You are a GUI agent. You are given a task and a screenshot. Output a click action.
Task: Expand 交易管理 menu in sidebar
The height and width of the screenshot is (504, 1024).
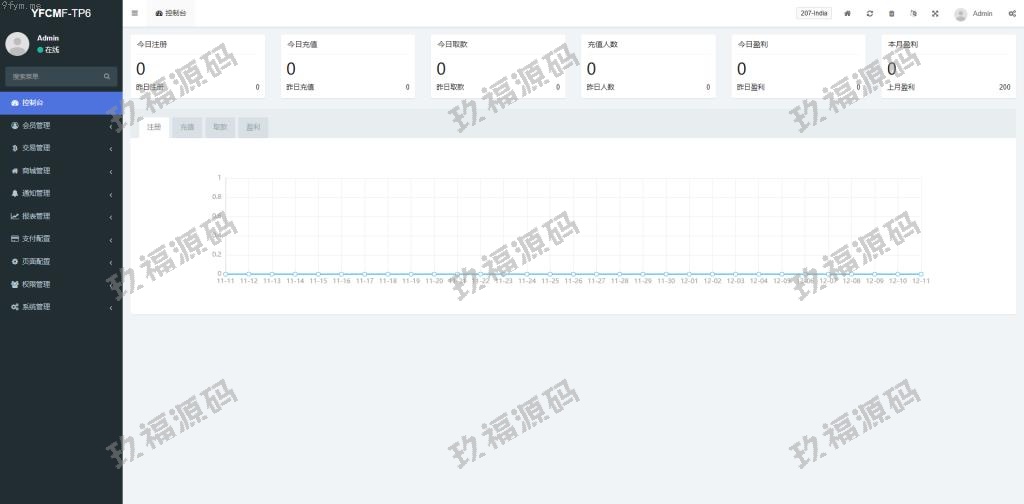click(x=61, y=148)
